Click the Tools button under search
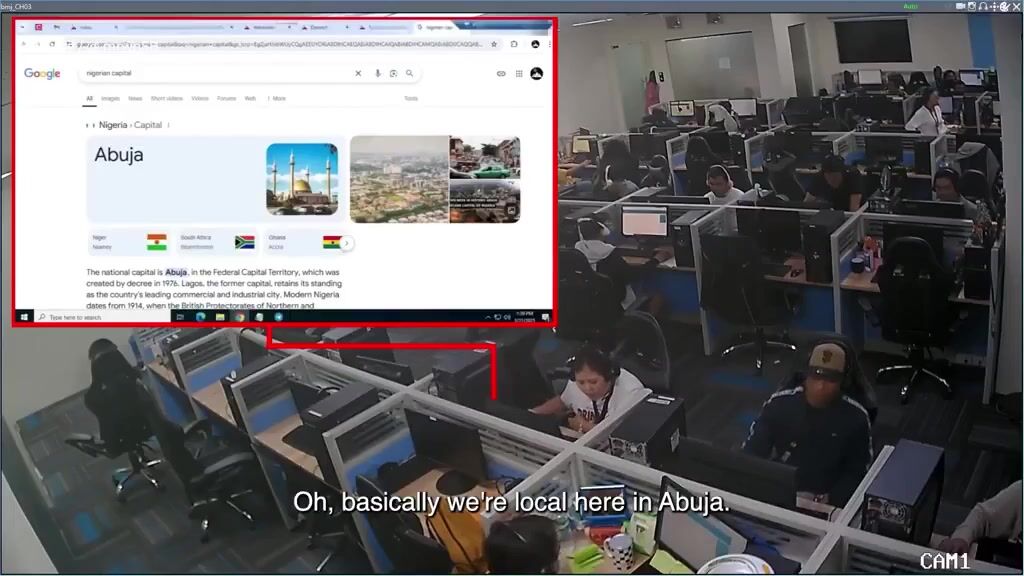This screenshot has width=1024, height=576. click(x=411, y=98)
